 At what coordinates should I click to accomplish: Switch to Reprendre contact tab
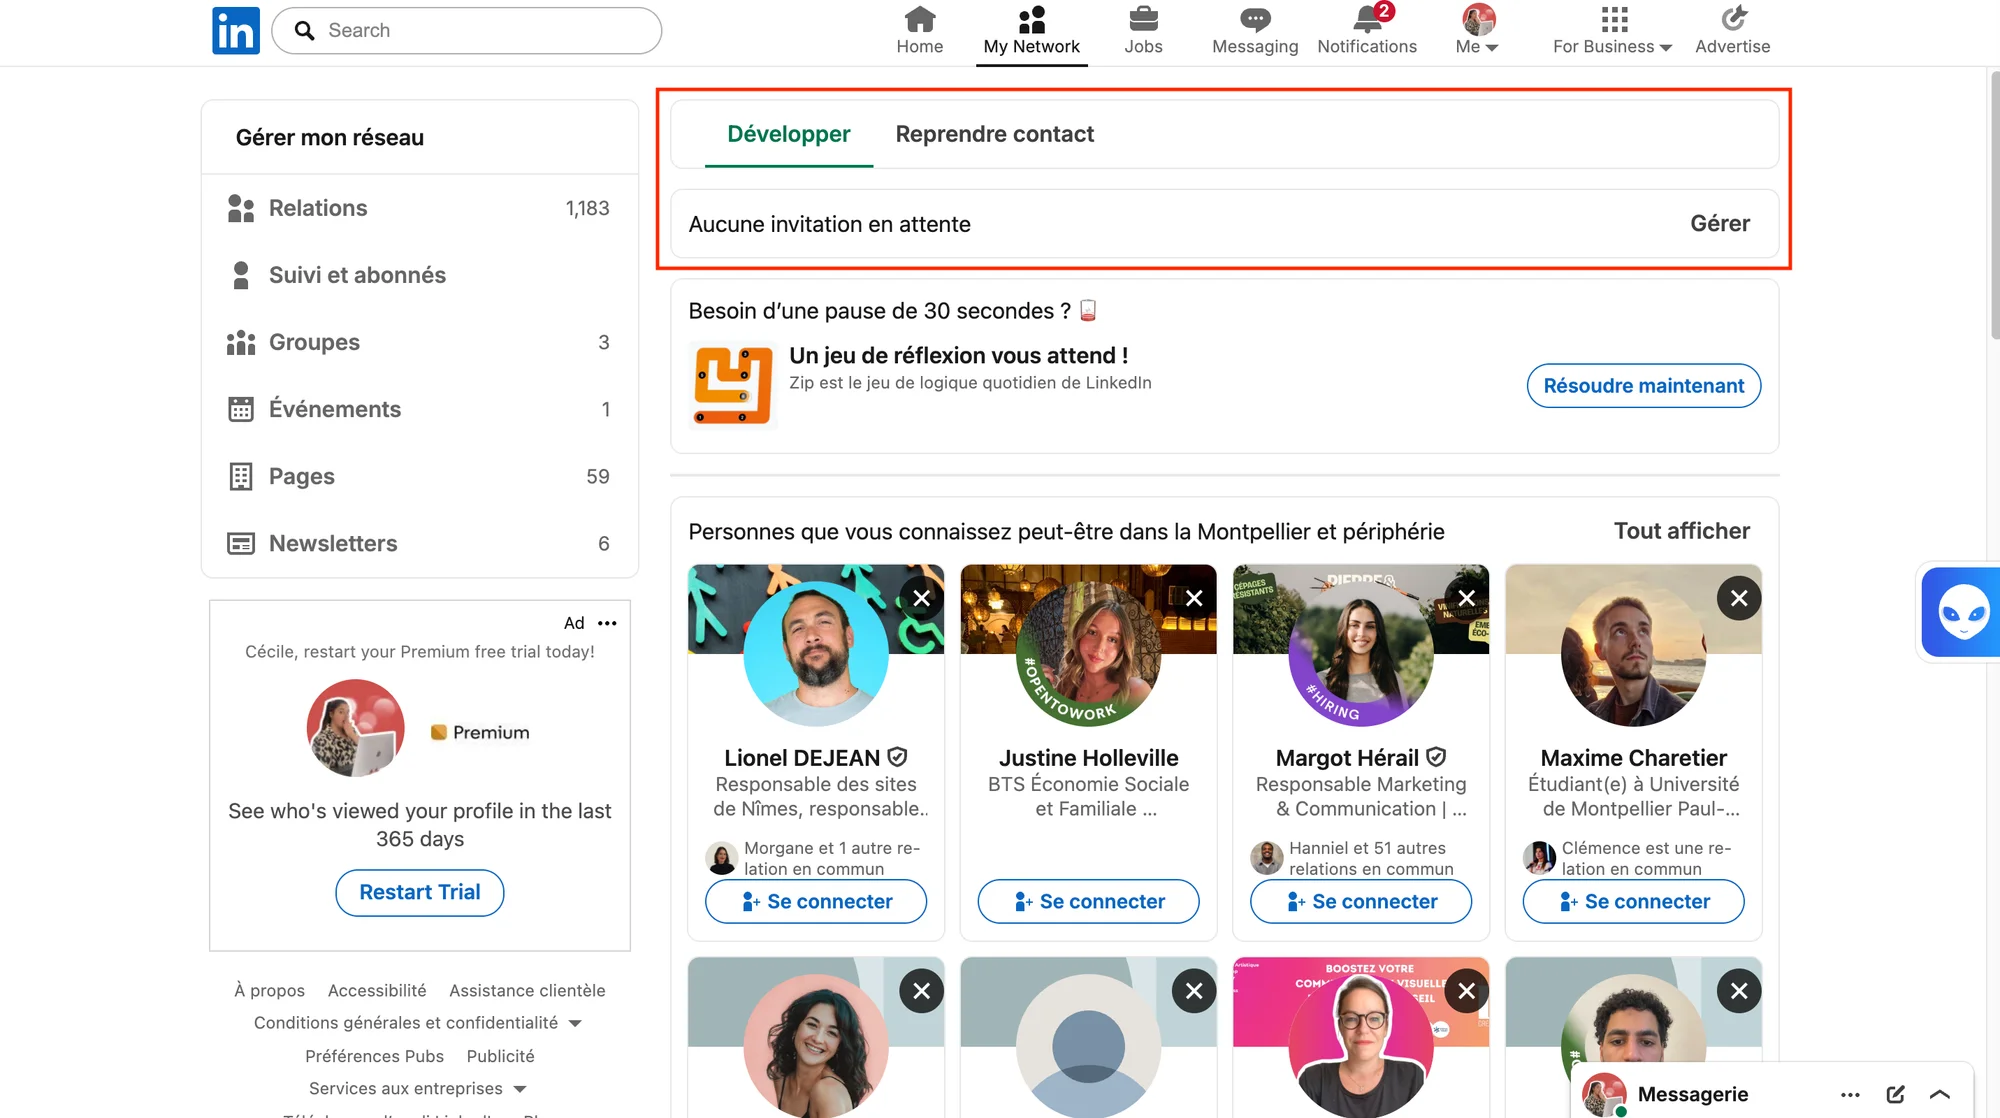click(994, 134)
